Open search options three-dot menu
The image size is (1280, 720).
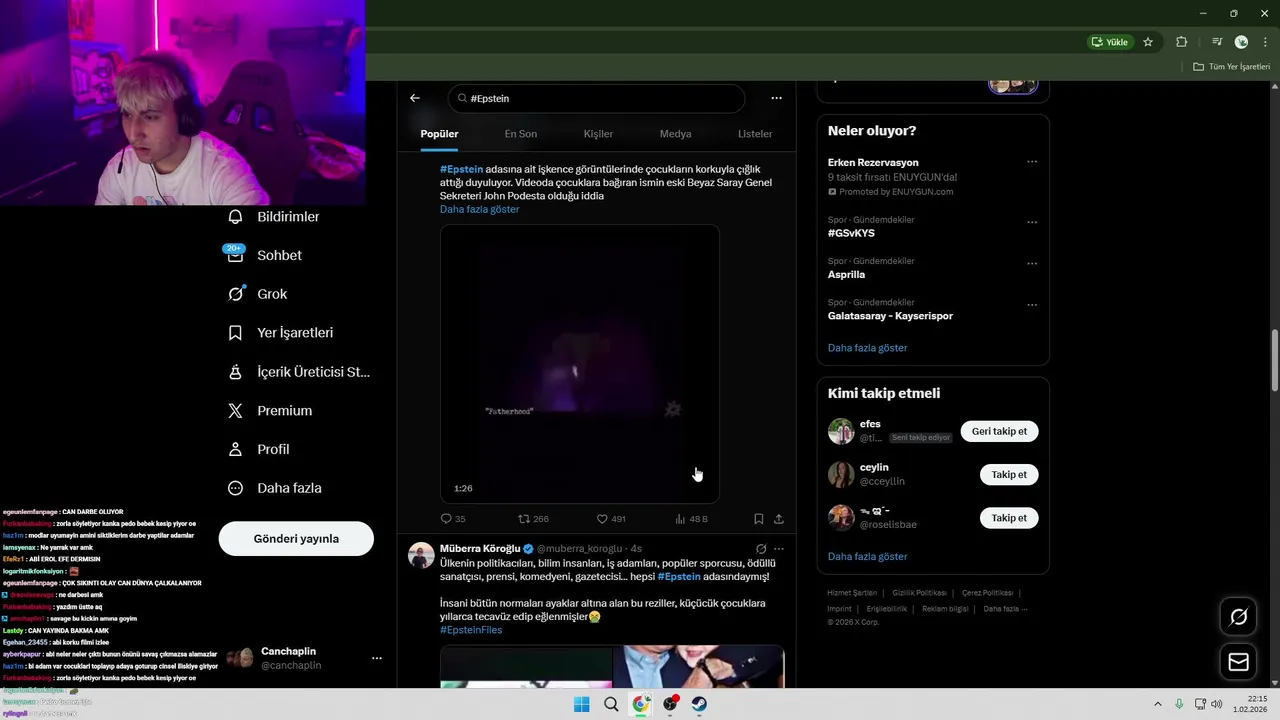(x=776, y=98)
